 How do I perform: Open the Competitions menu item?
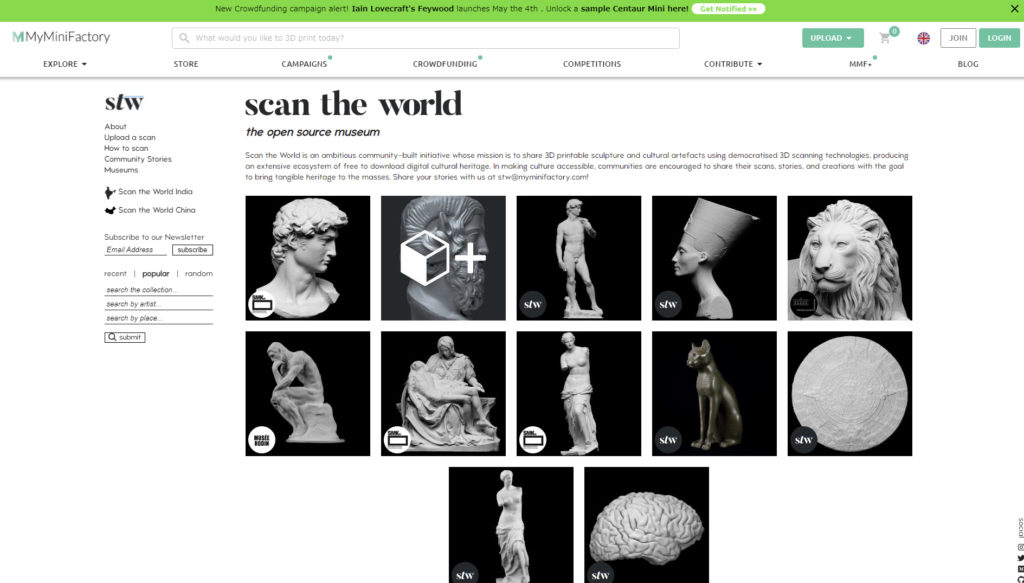[591, 64]
